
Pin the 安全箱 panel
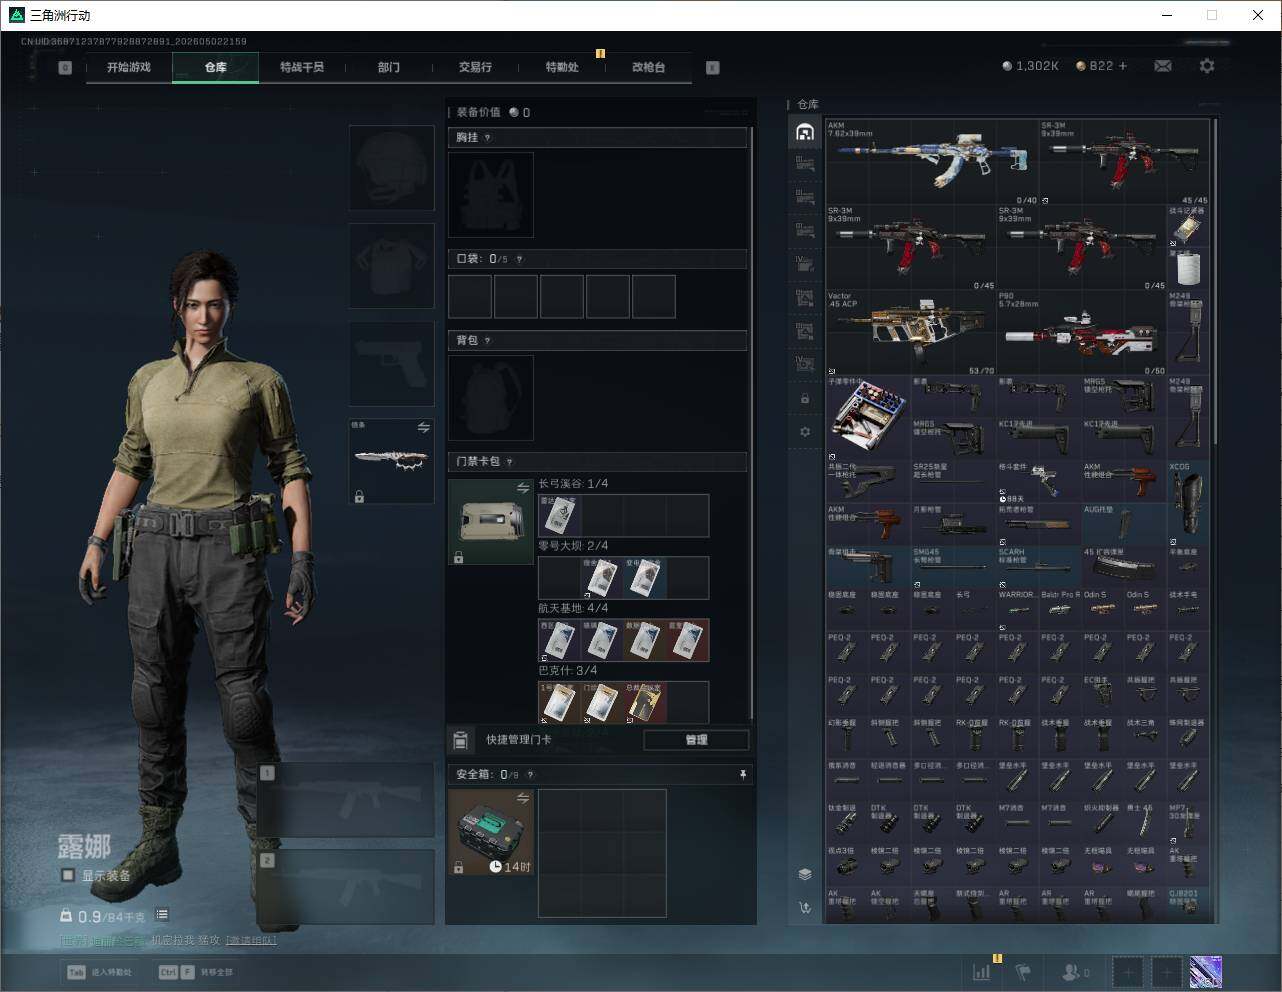(742, 774)
